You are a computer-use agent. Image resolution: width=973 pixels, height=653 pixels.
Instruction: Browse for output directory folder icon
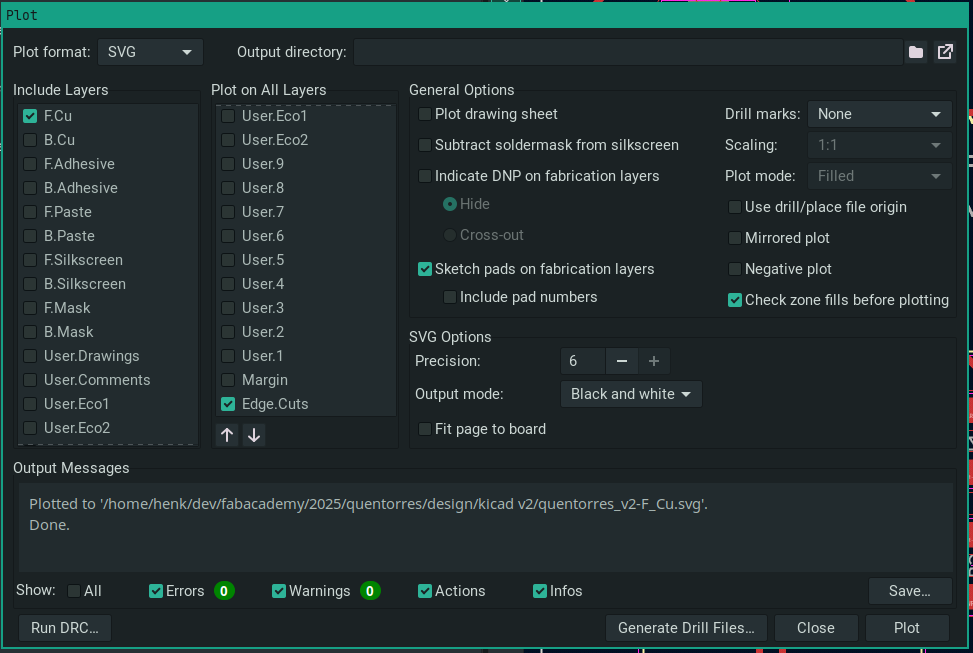coord(916,53)
